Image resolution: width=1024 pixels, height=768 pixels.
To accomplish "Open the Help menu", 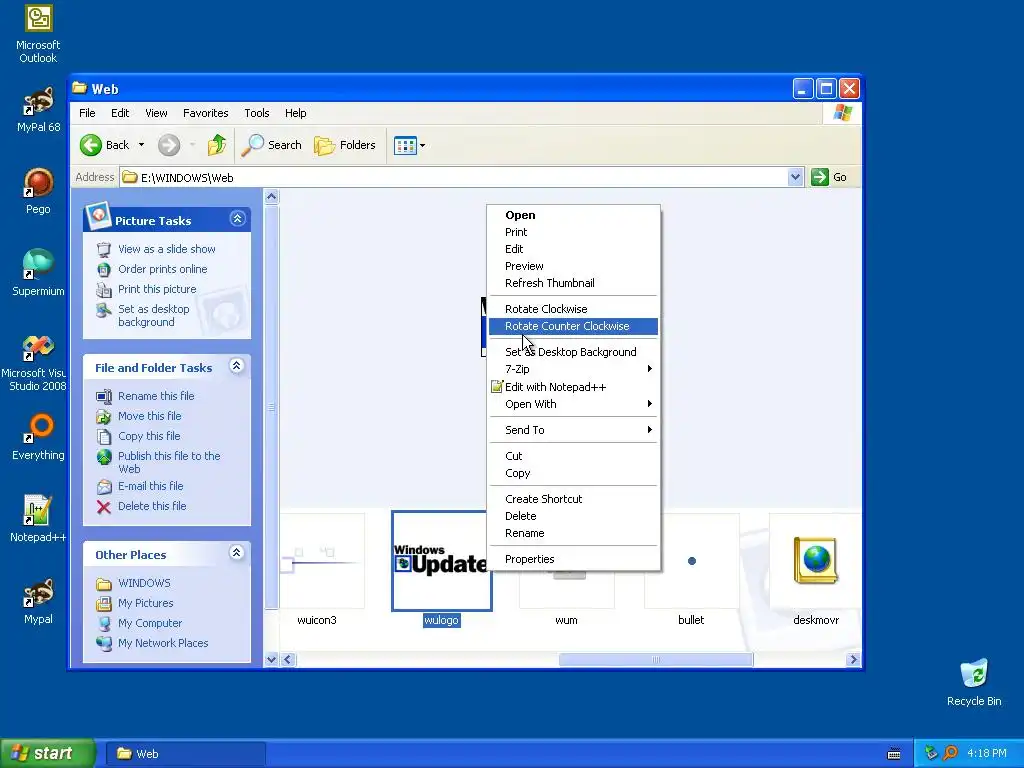I will coord(295,113).
